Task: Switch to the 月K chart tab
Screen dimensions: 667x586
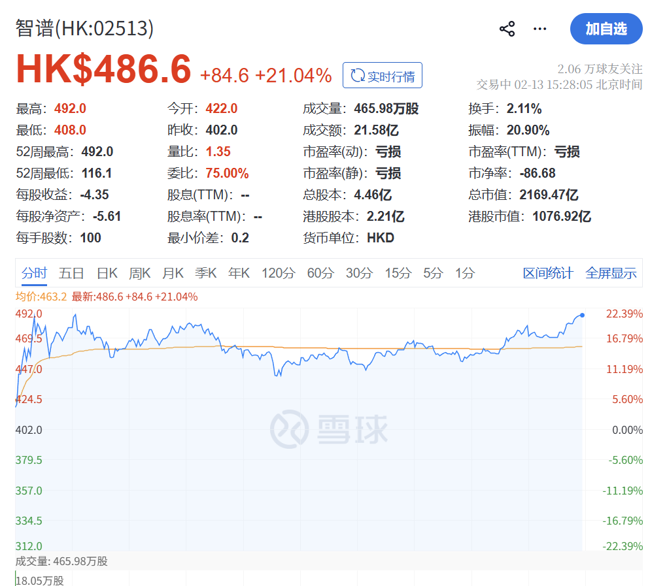Action: [x=173, y=273]
